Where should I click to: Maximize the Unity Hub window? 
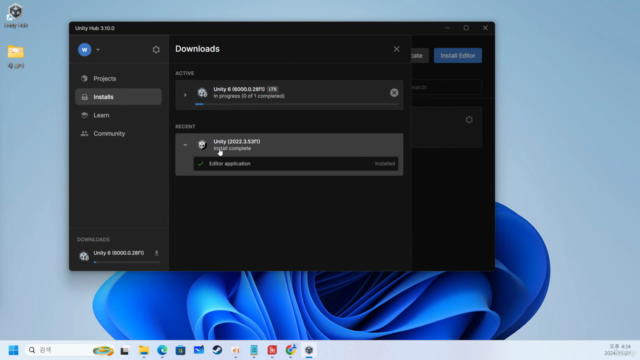[466, 28]
